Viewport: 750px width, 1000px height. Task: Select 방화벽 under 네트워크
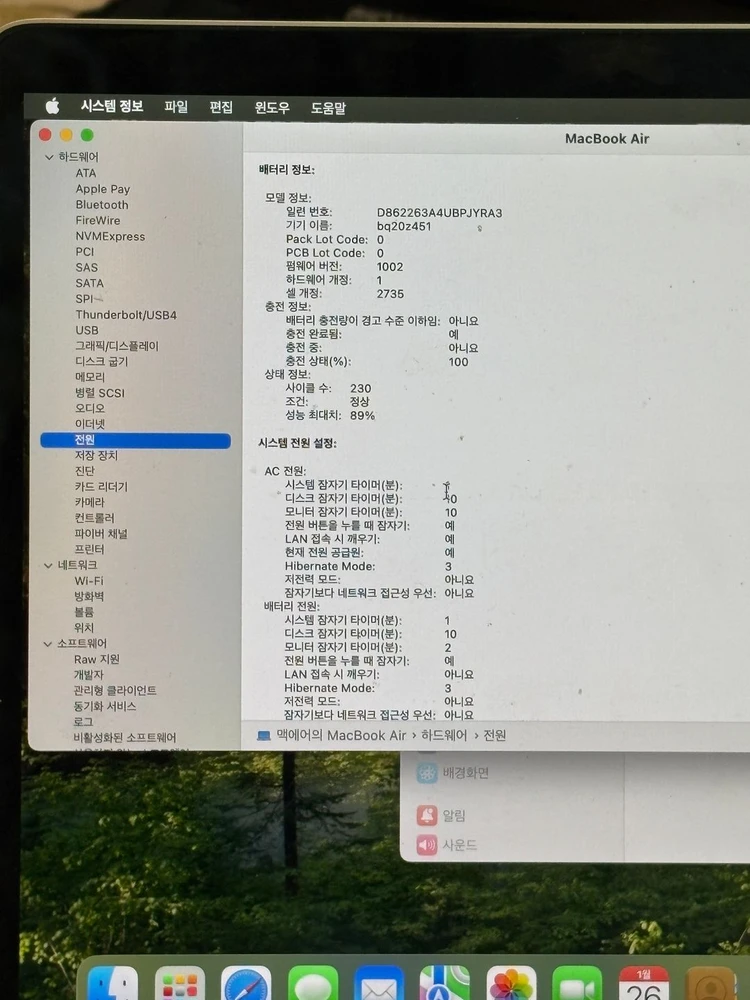click(89, 597)
